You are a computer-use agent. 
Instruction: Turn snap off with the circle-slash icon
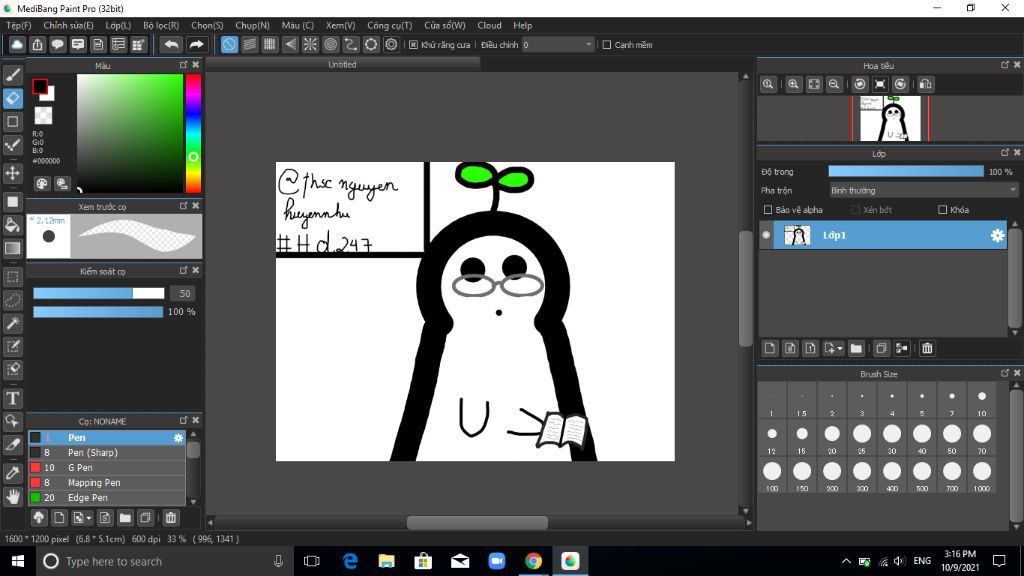(x=229, y=44)
